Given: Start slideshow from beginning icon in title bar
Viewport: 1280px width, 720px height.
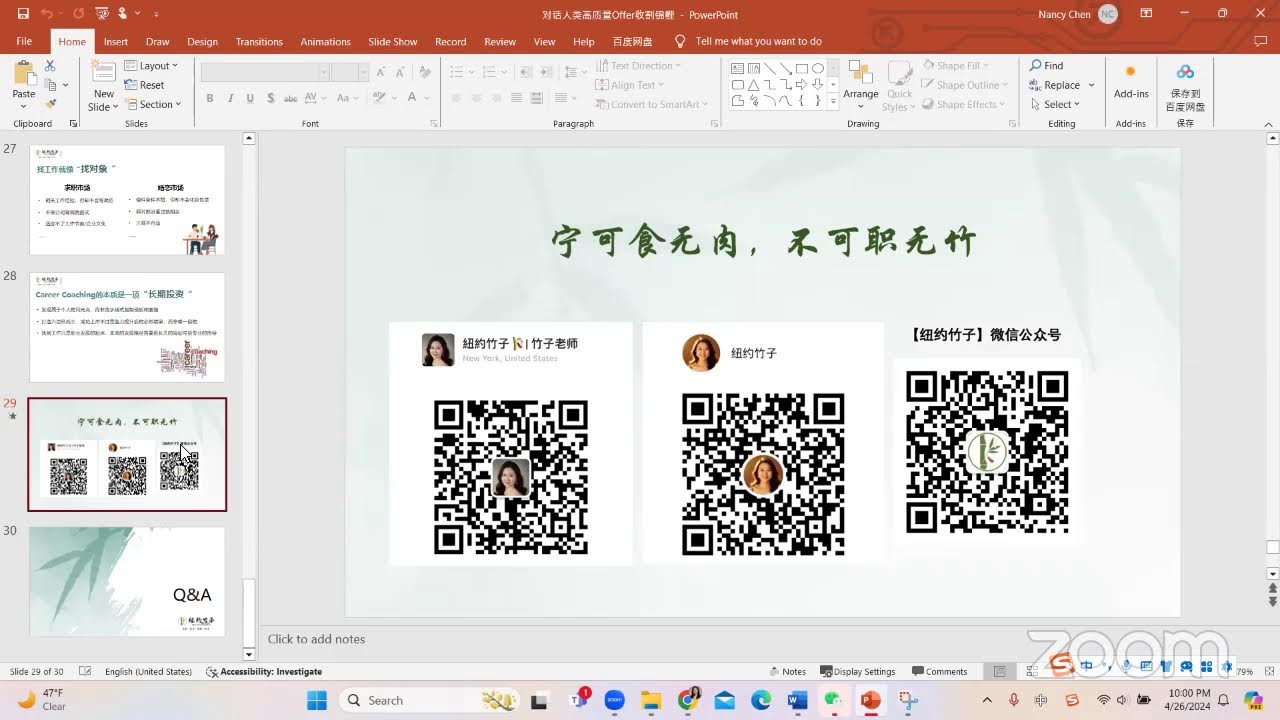Looking at the screenshot, I should coord(101,14).
